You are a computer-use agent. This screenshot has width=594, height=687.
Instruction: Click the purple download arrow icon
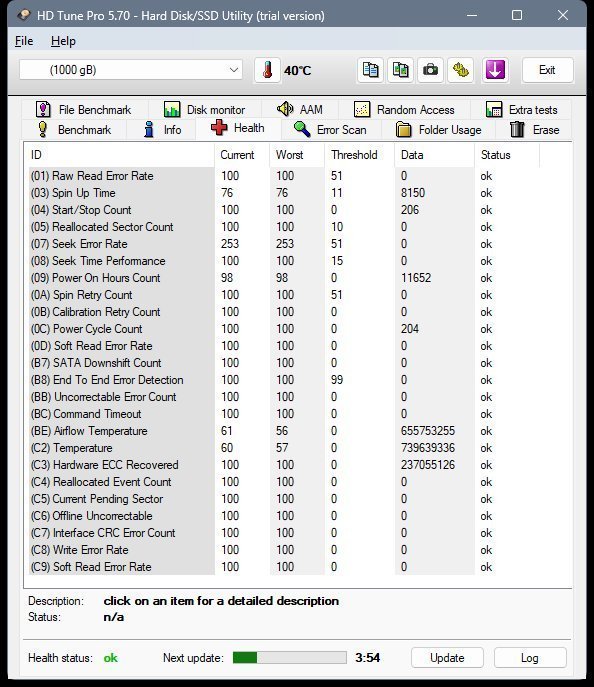[495, 70]
